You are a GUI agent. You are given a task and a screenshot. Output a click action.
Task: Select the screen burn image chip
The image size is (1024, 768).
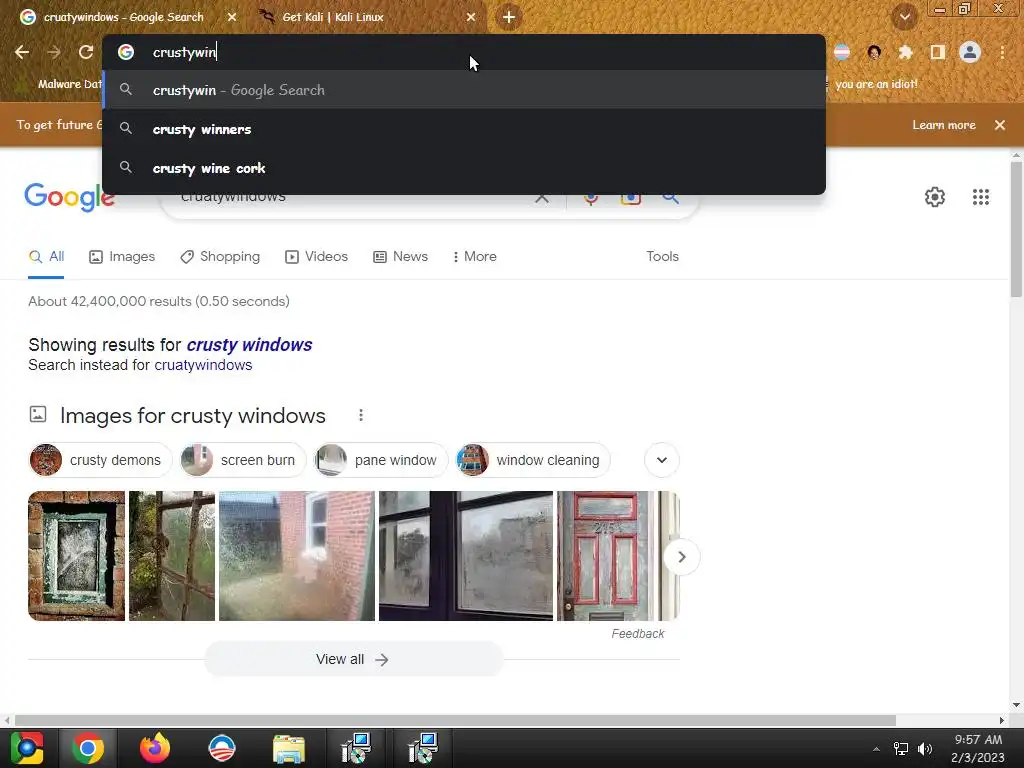[x=242, y=460]
